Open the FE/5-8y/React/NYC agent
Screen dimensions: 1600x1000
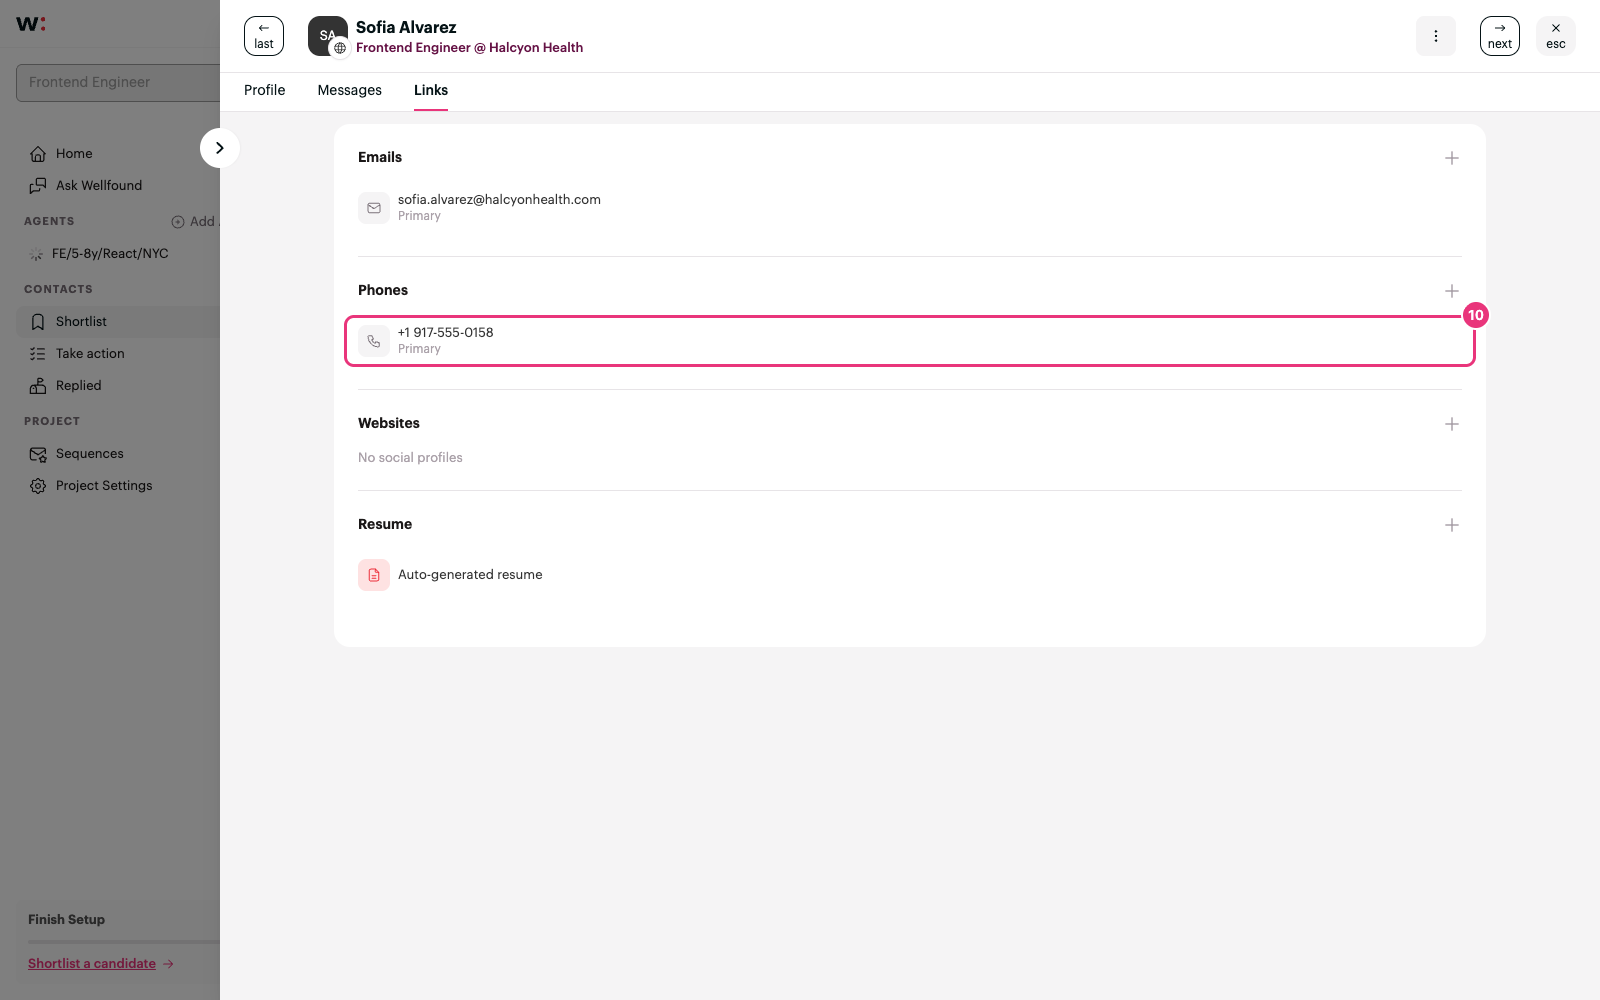110,253
